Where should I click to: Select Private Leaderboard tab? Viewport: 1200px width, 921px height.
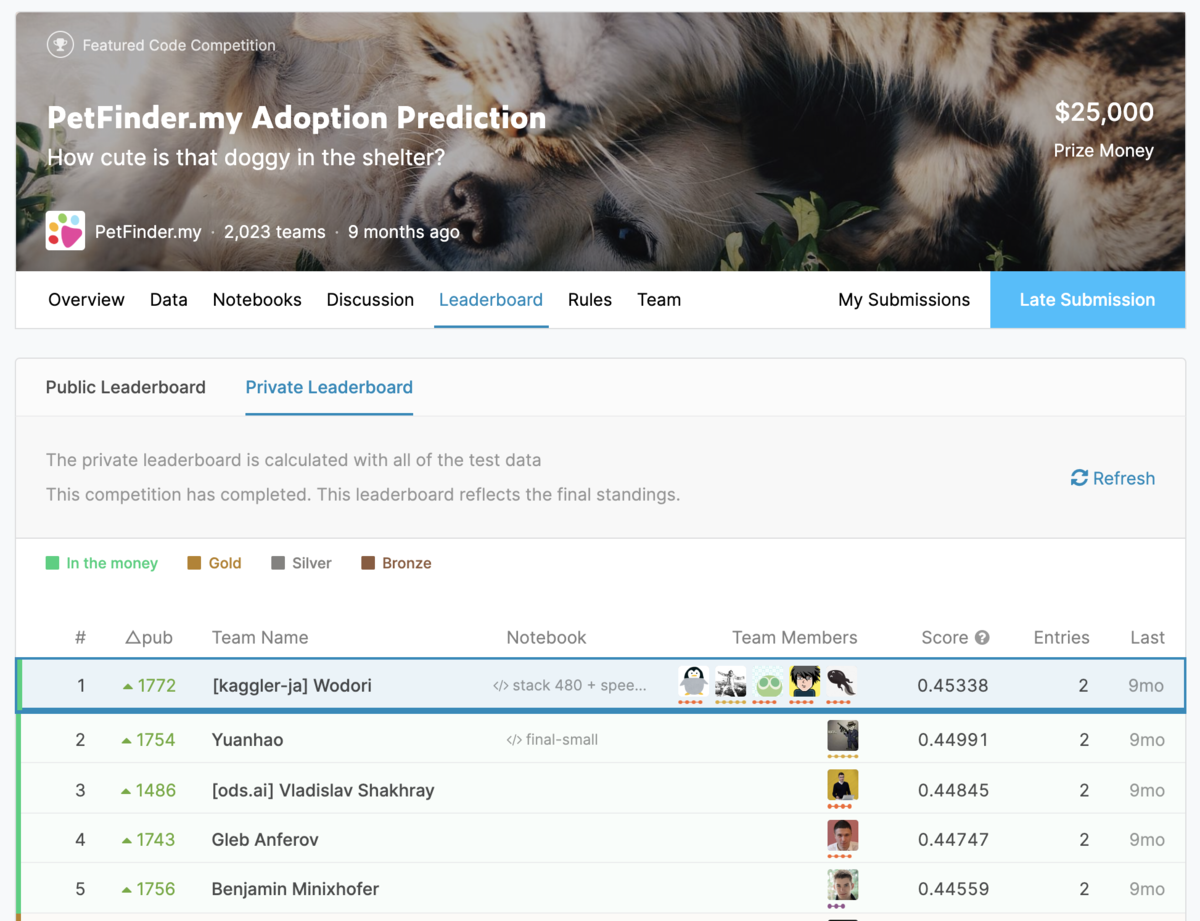(x=329, y=387)
